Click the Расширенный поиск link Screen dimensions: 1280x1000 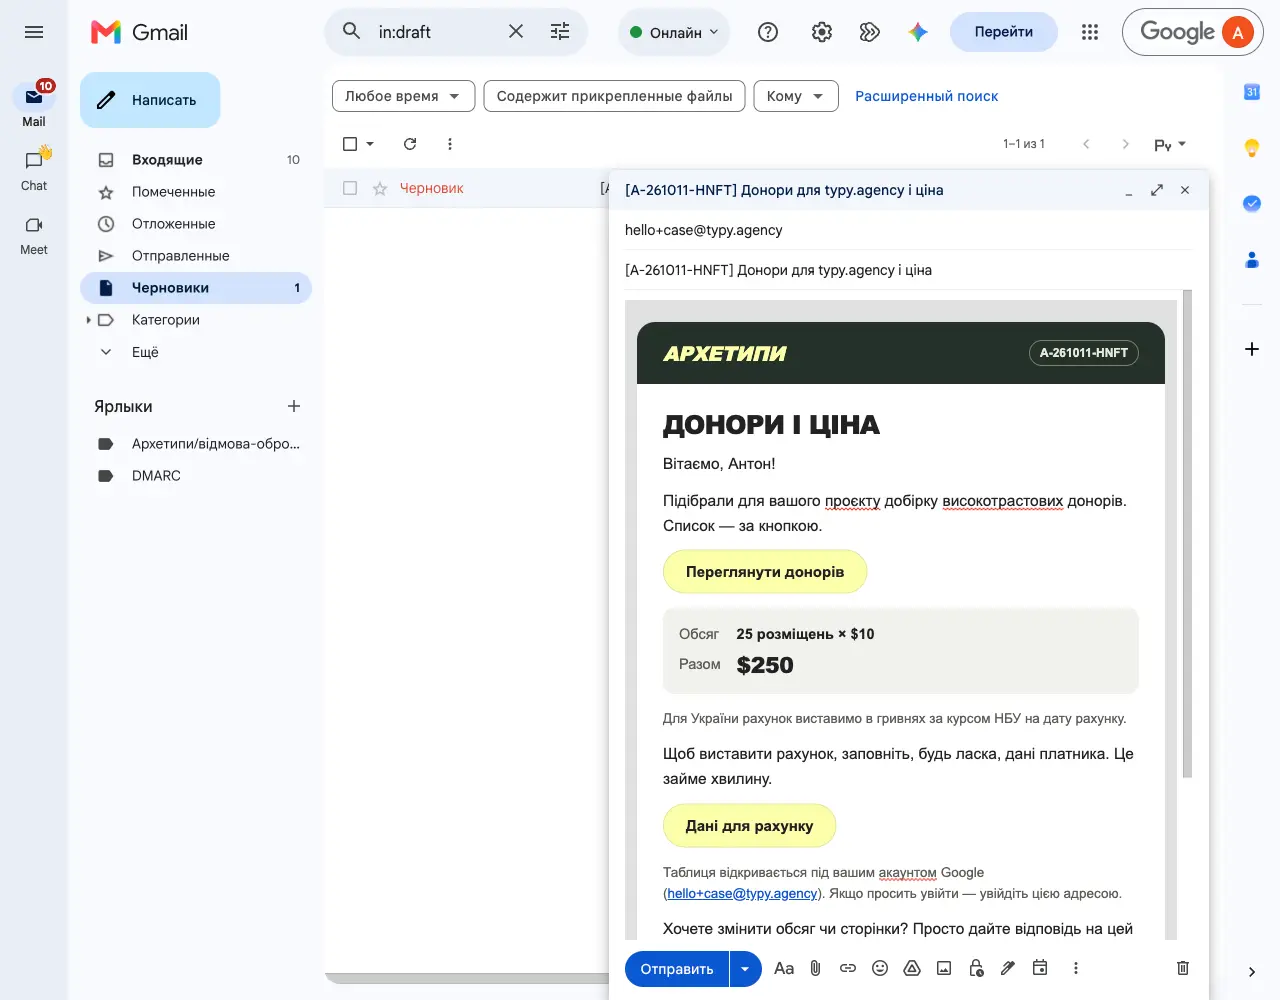coord(926,96)
